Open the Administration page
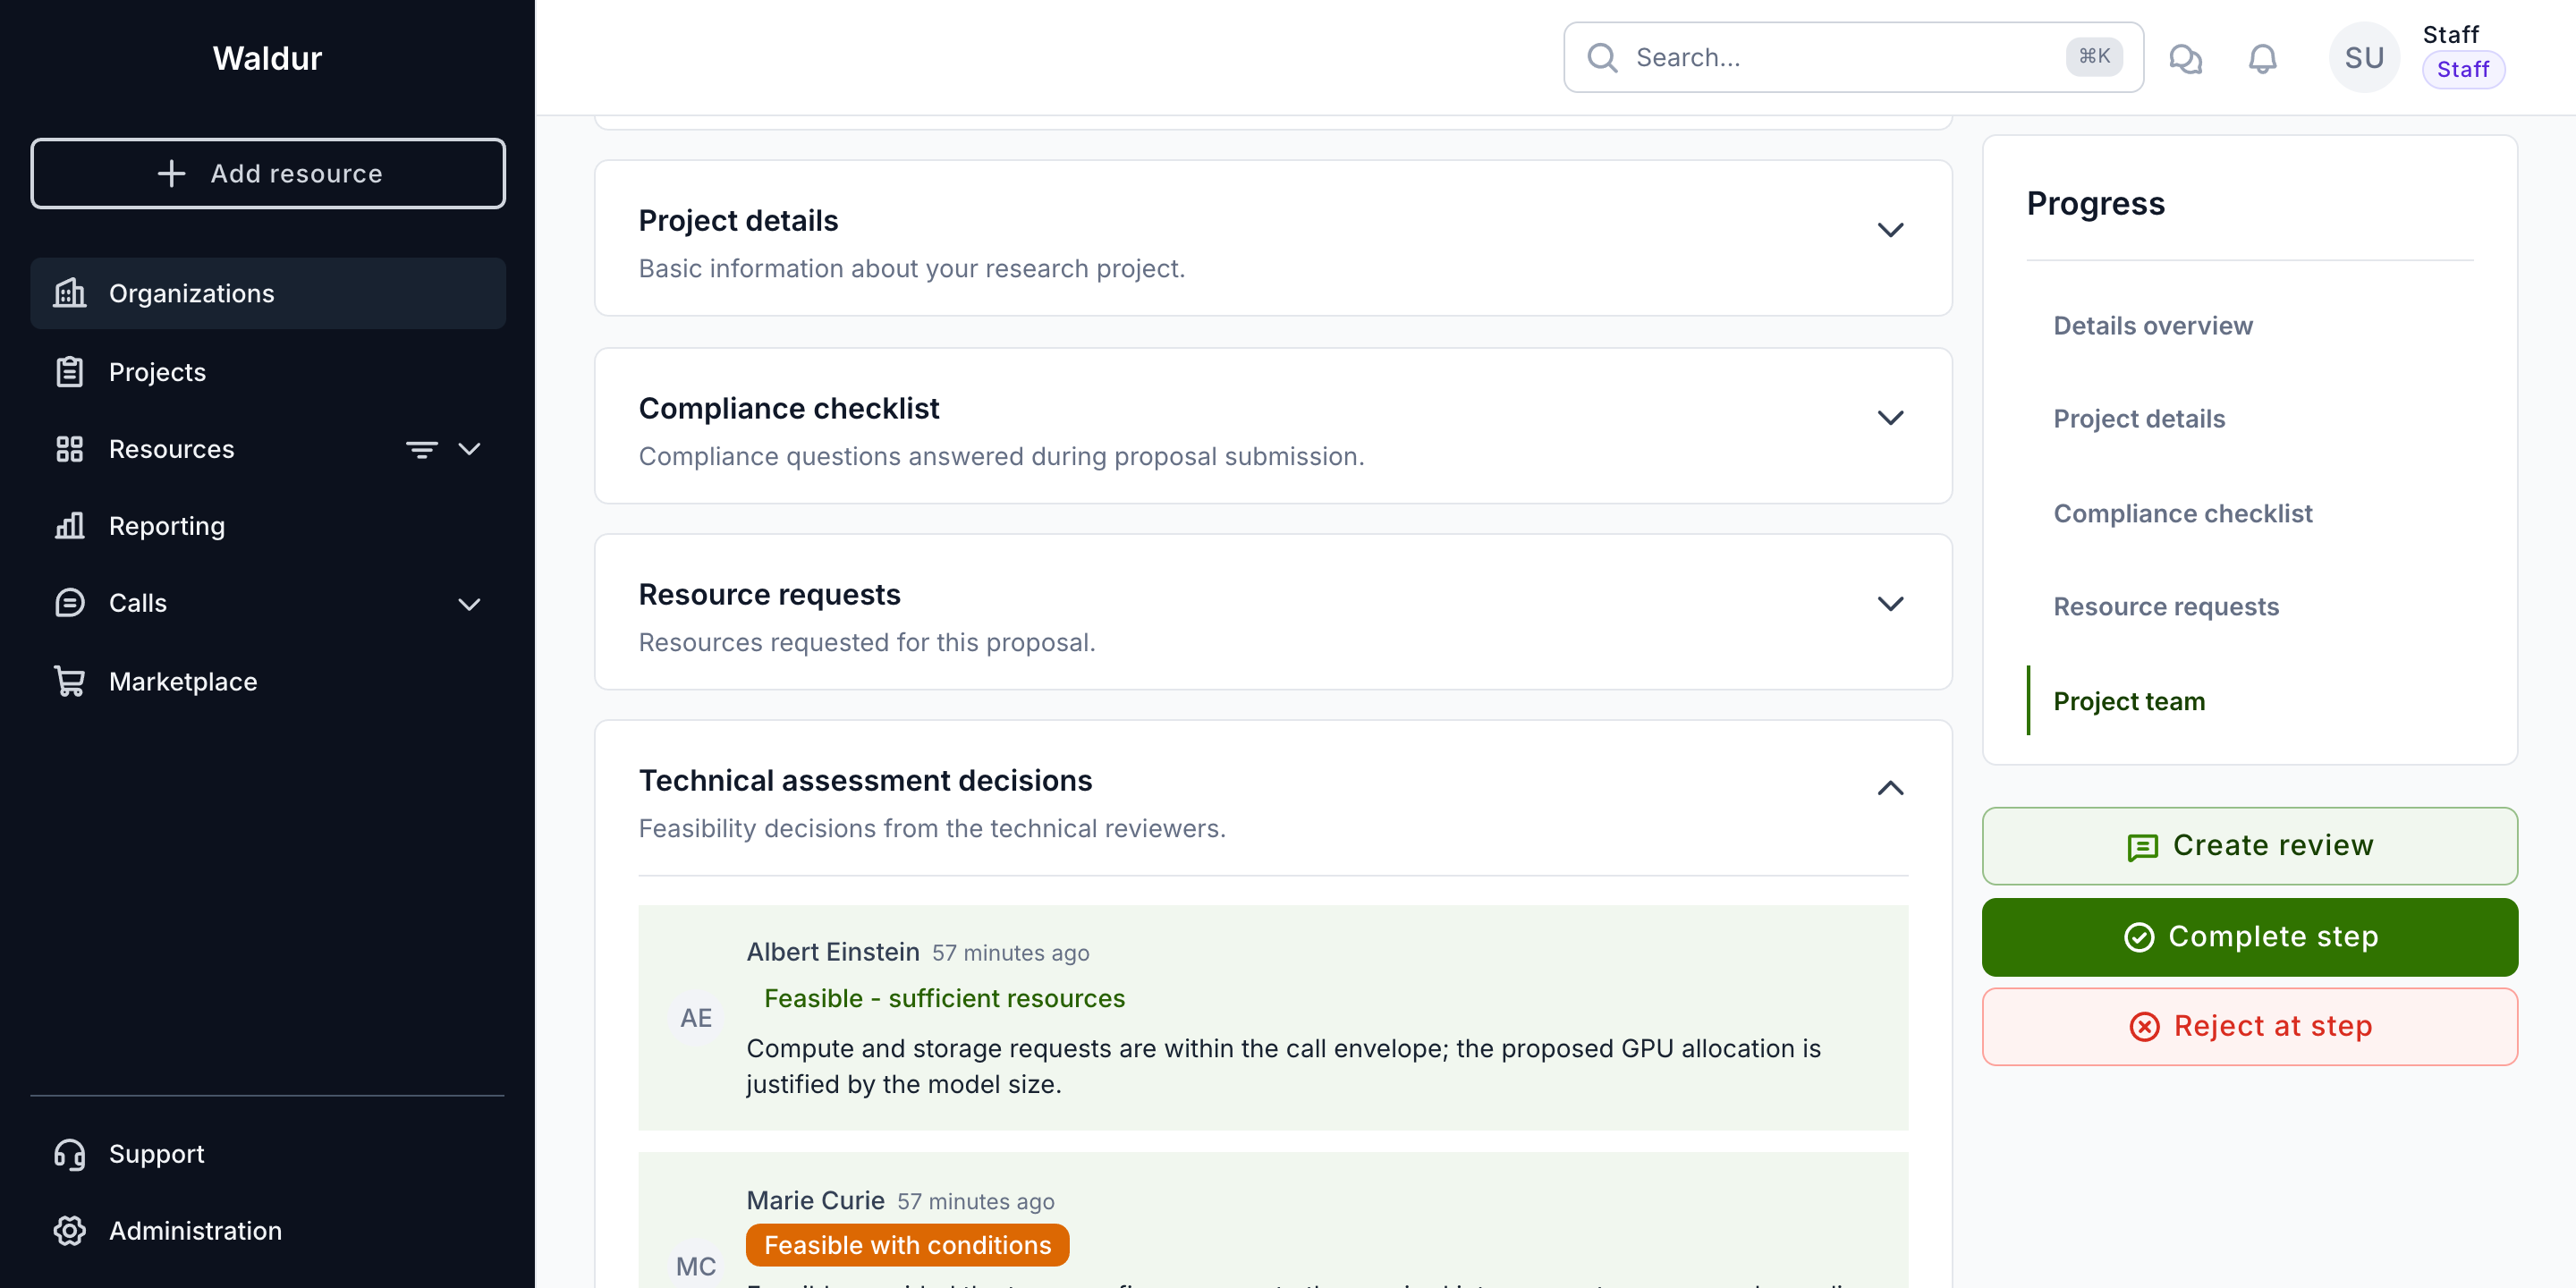 coord(268,1231)
